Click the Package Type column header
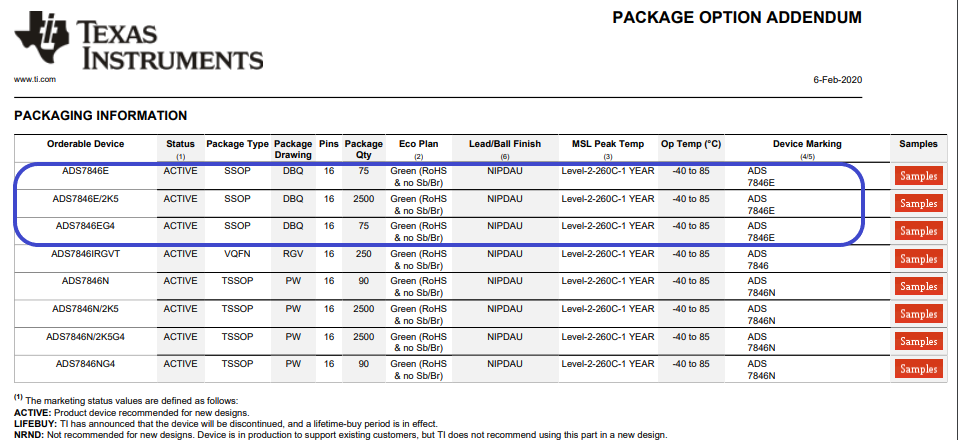 [x=237, y=144]
